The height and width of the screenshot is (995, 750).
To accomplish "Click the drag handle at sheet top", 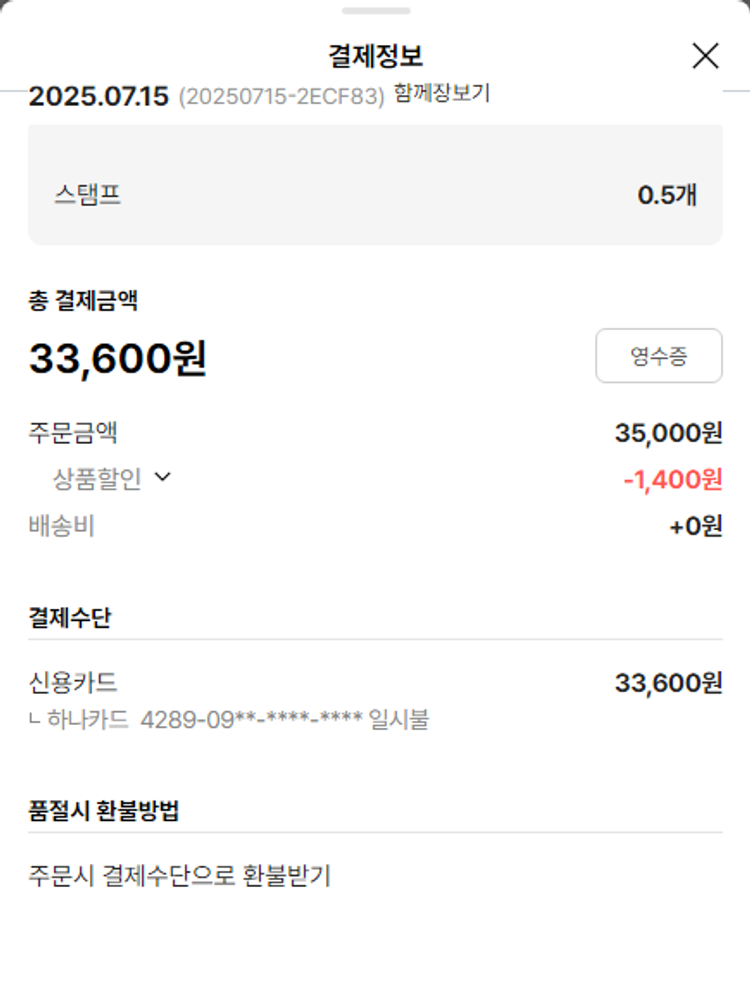I will [x=375, y=11].
